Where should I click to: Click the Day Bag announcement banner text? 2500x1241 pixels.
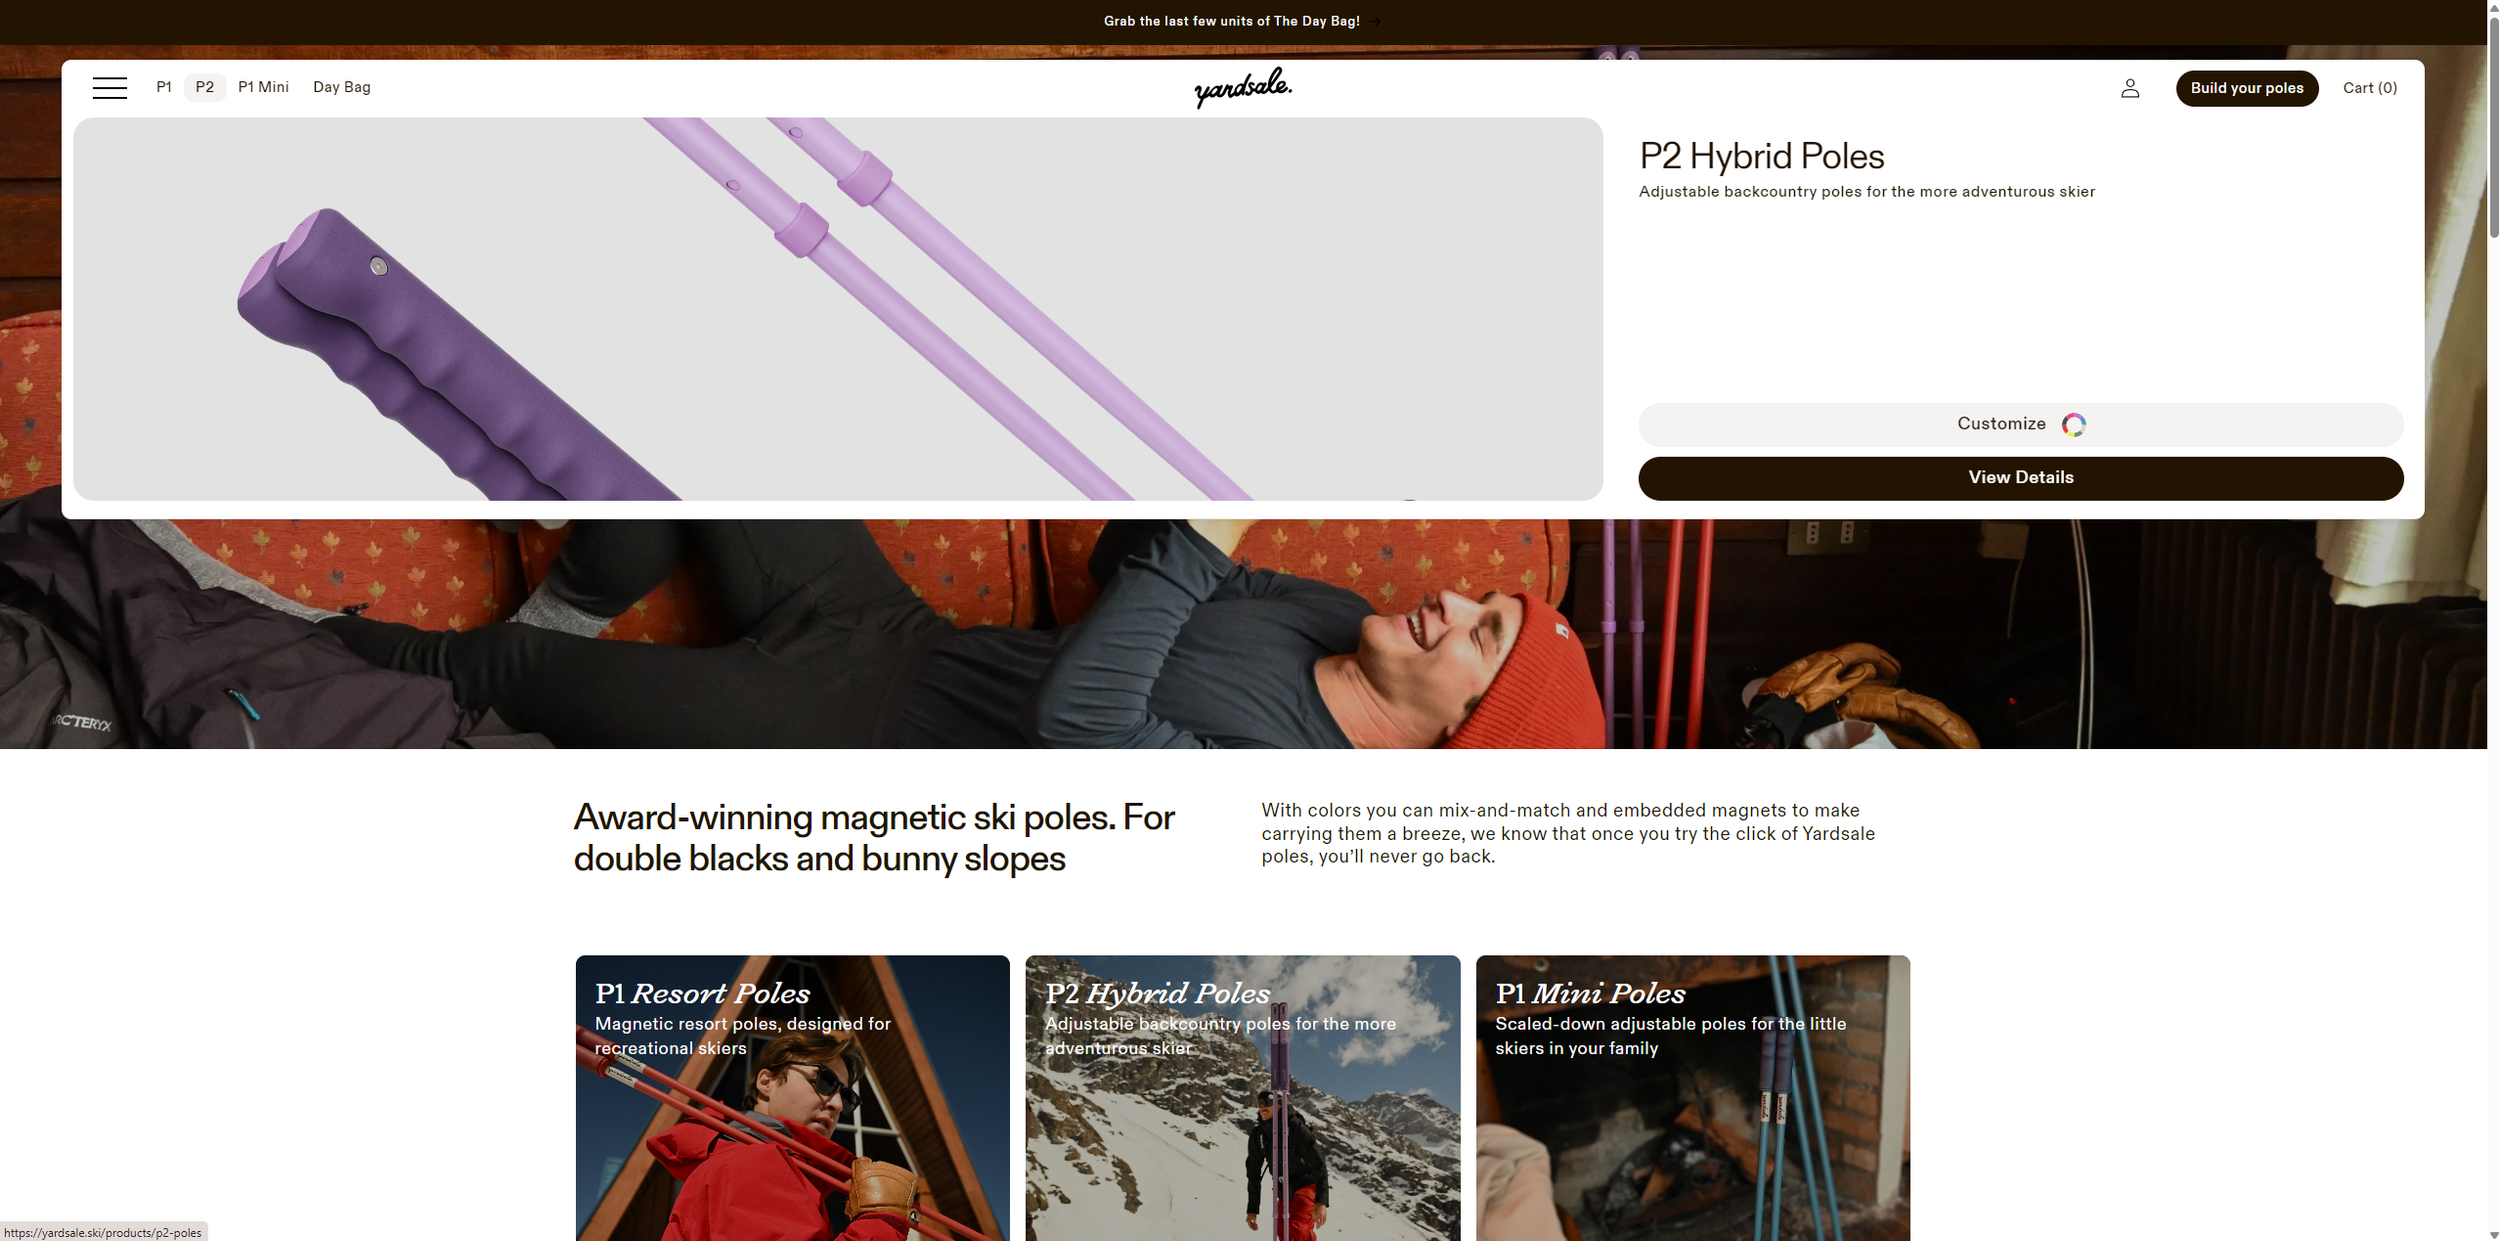click(x=1231, y=21)
